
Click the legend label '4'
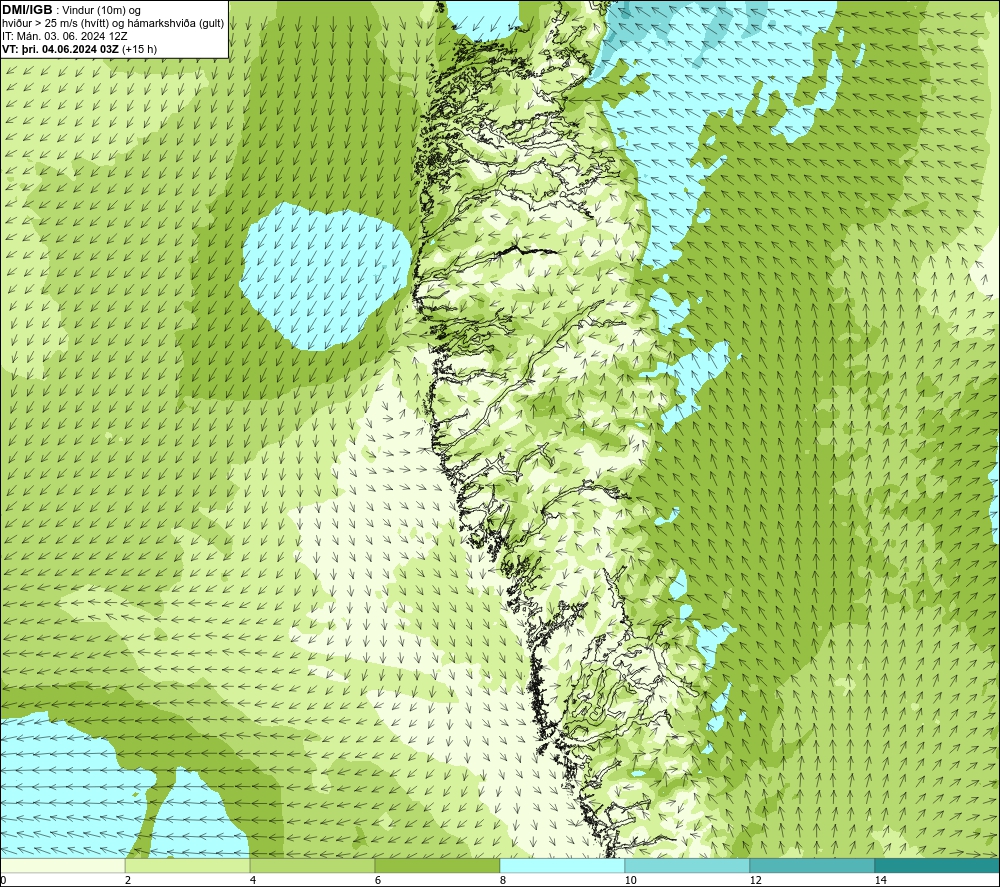coord(253,881)
